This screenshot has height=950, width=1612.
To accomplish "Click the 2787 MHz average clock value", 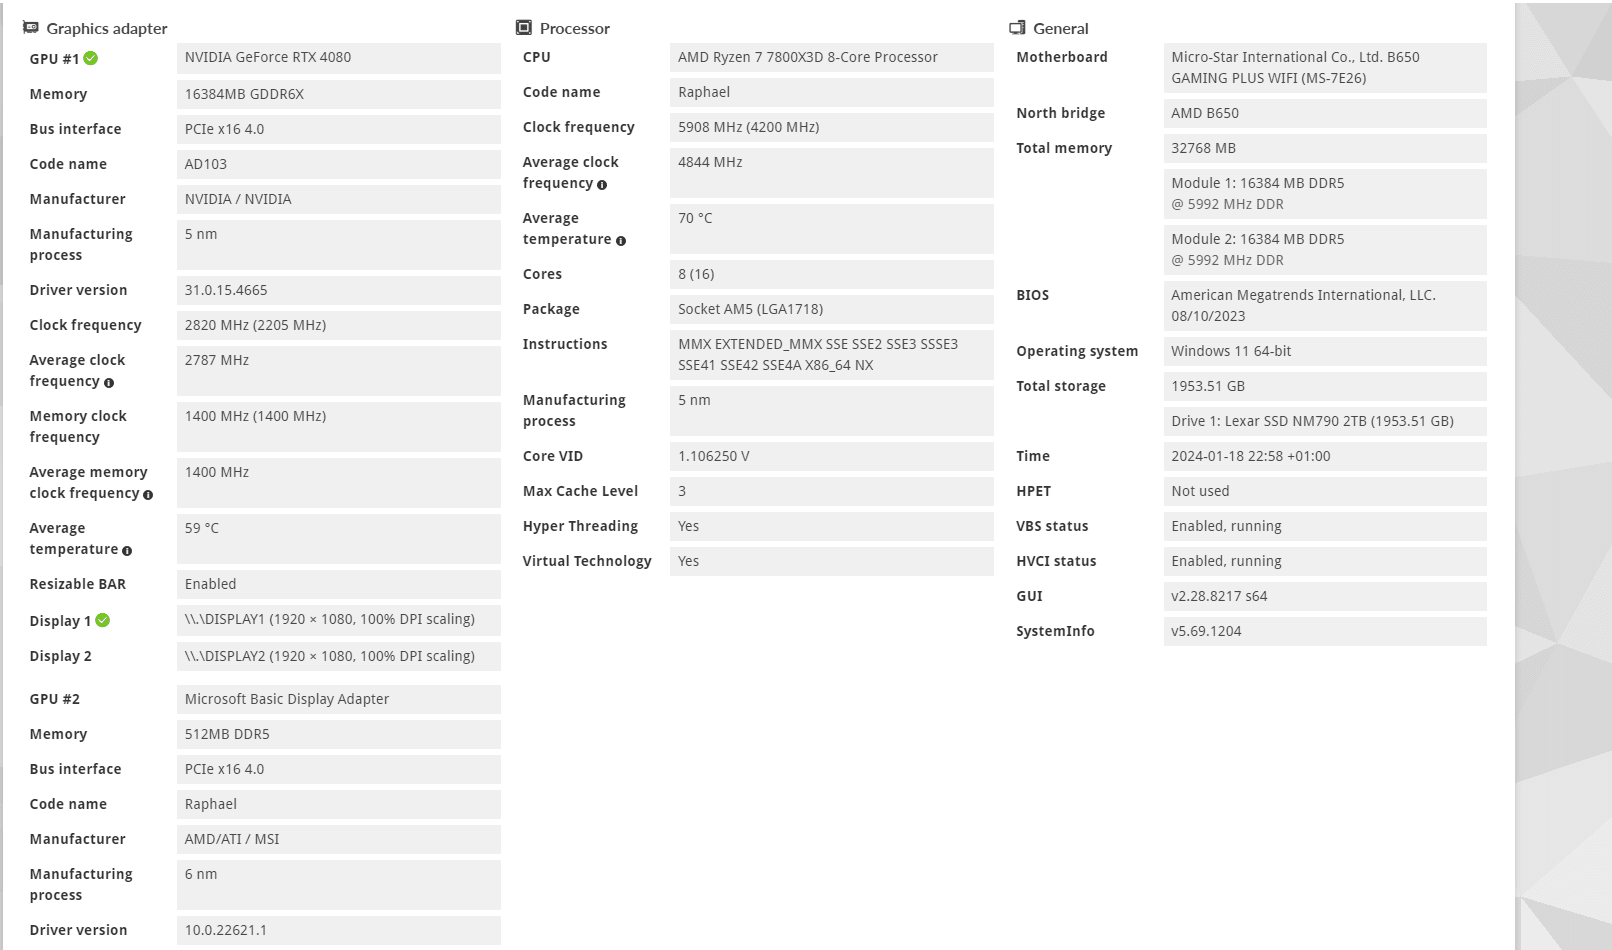I will 339,370.
